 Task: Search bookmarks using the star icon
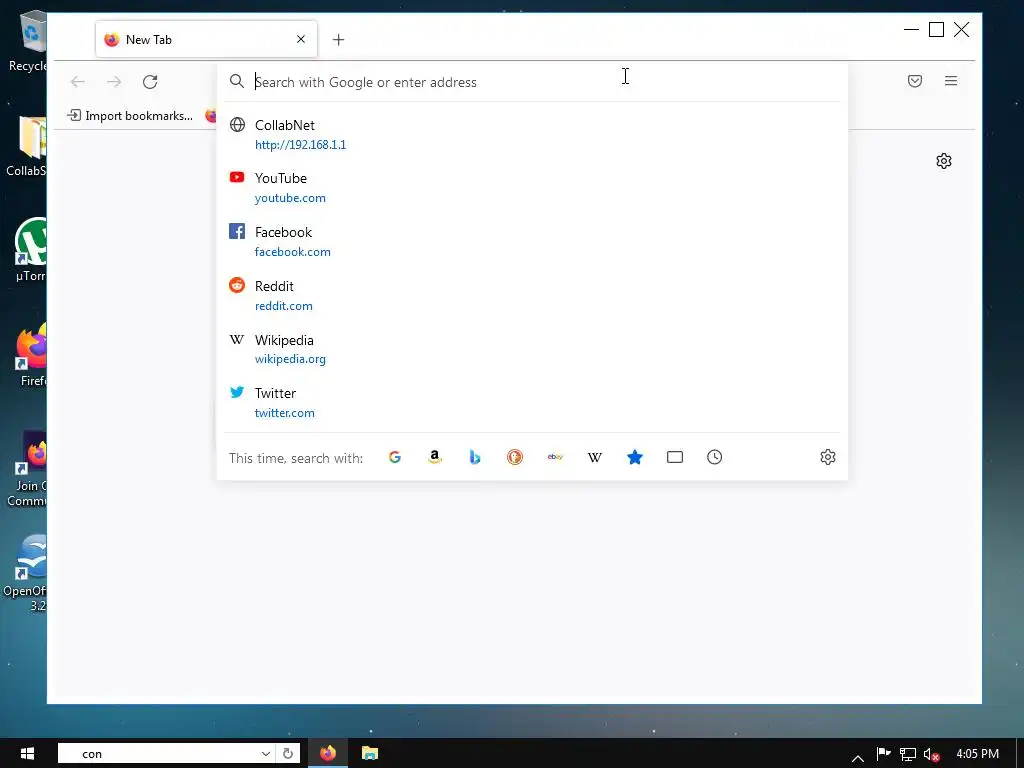point(635,457)
